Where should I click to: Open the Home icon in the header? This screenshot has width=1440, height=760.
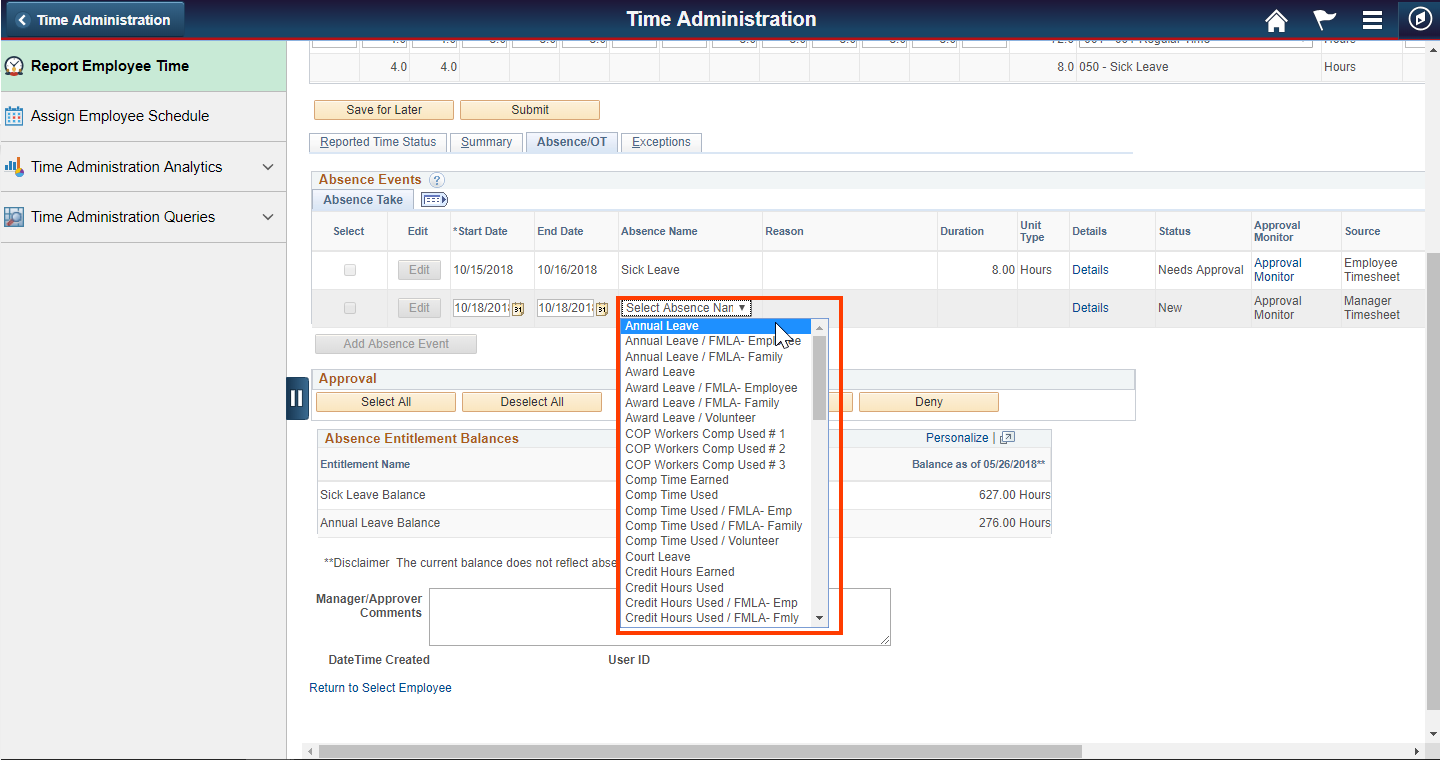coord(1276,19)
